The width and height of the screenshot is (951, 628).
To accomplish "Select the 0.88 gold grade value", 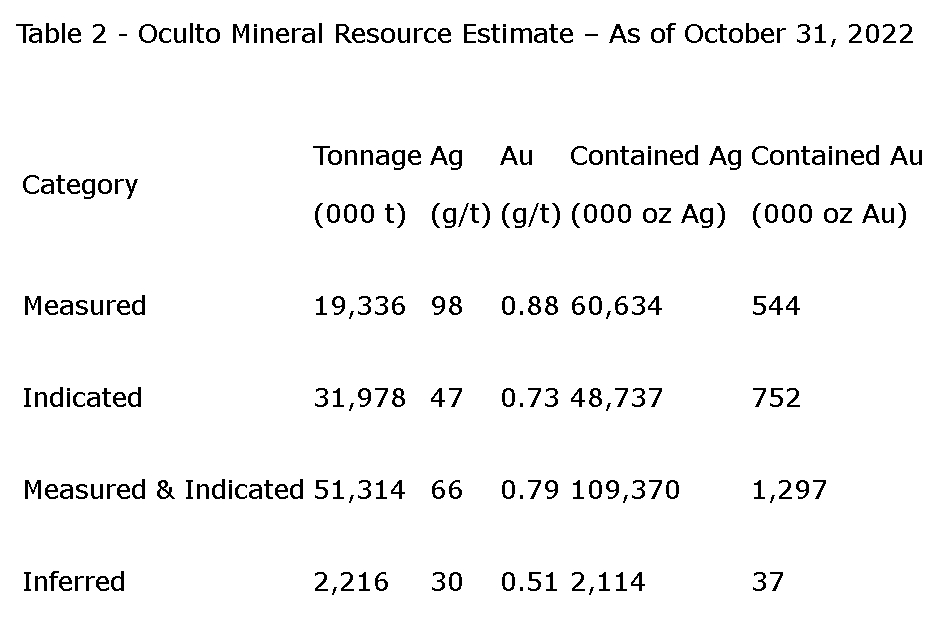I will [x=529, y=306].
